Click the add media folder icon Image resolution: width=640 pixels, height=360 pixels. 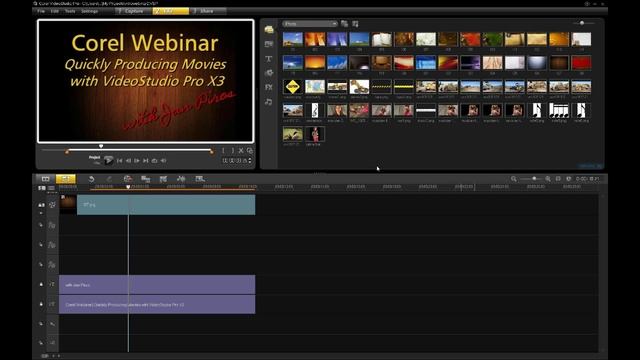click(344, 24)
